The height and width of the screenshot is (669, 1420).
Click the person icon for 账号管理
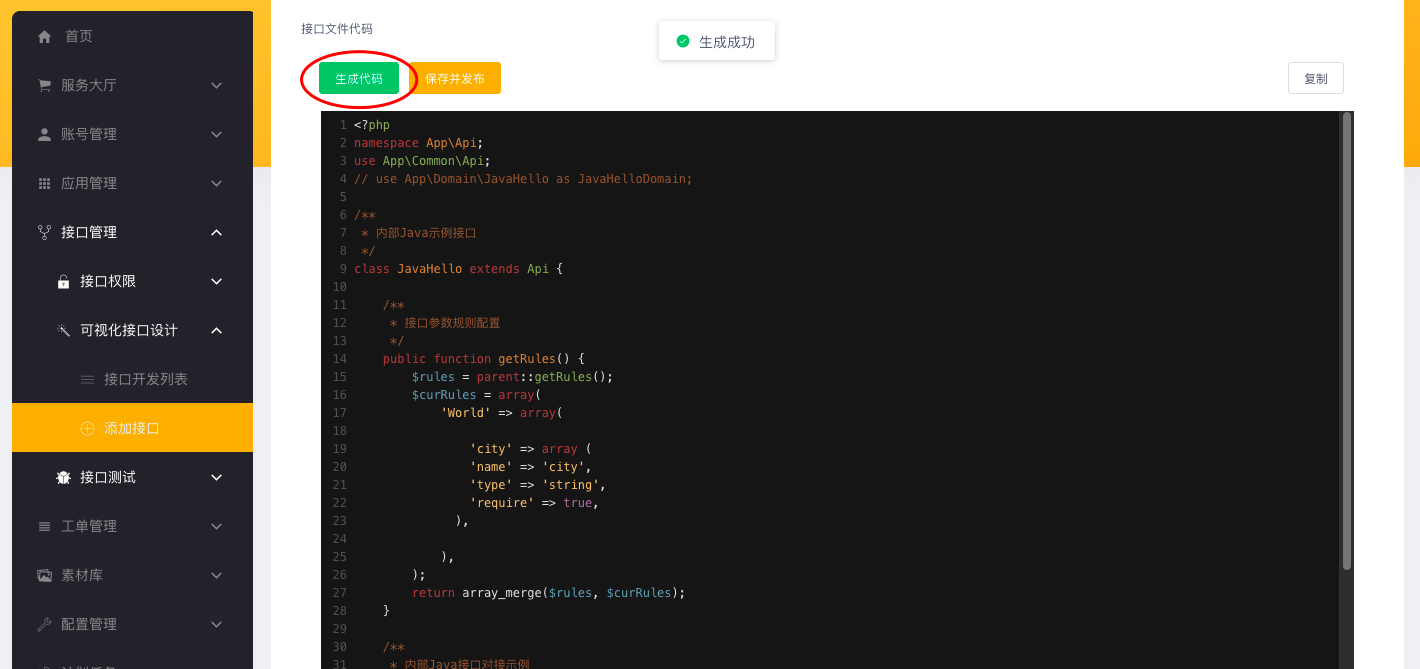pos(44,134)
